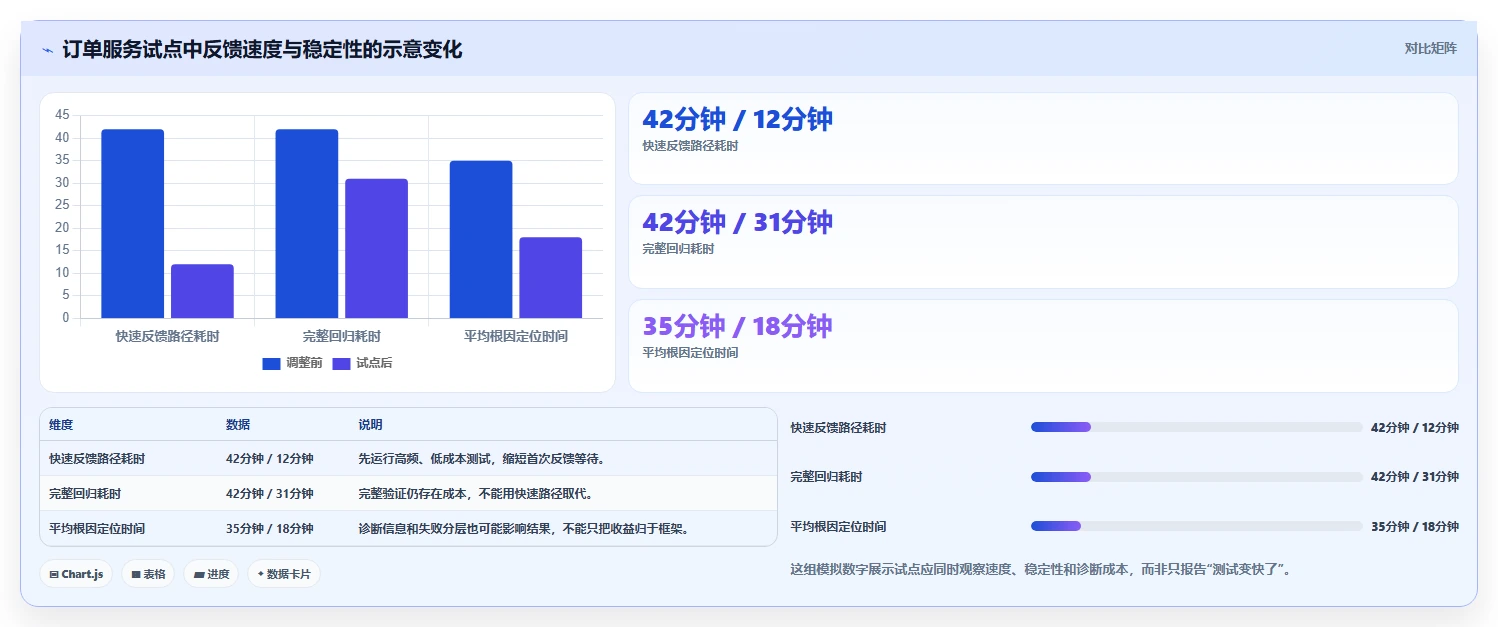Click the 调整前 bar for 快速反馈路径耗时
The height and width of the screenshot is (627, 1498).
point(133,224)
